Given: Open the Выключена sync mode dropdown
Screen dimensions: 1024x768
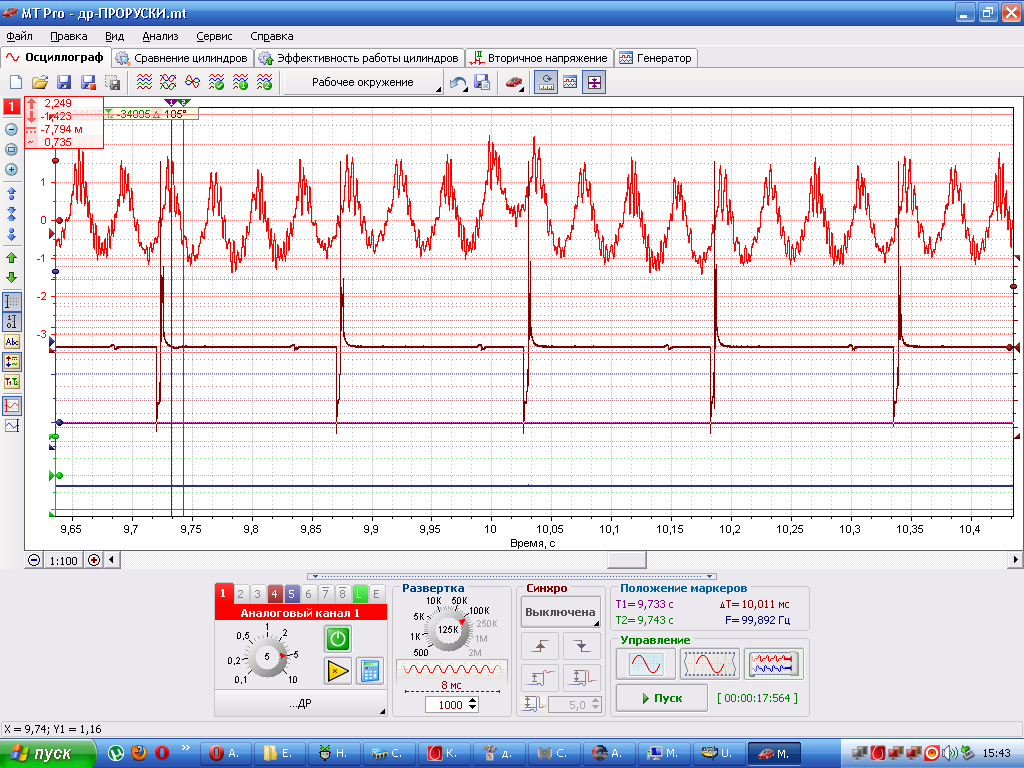Looking at the screenshot, I should click(560, 613).
